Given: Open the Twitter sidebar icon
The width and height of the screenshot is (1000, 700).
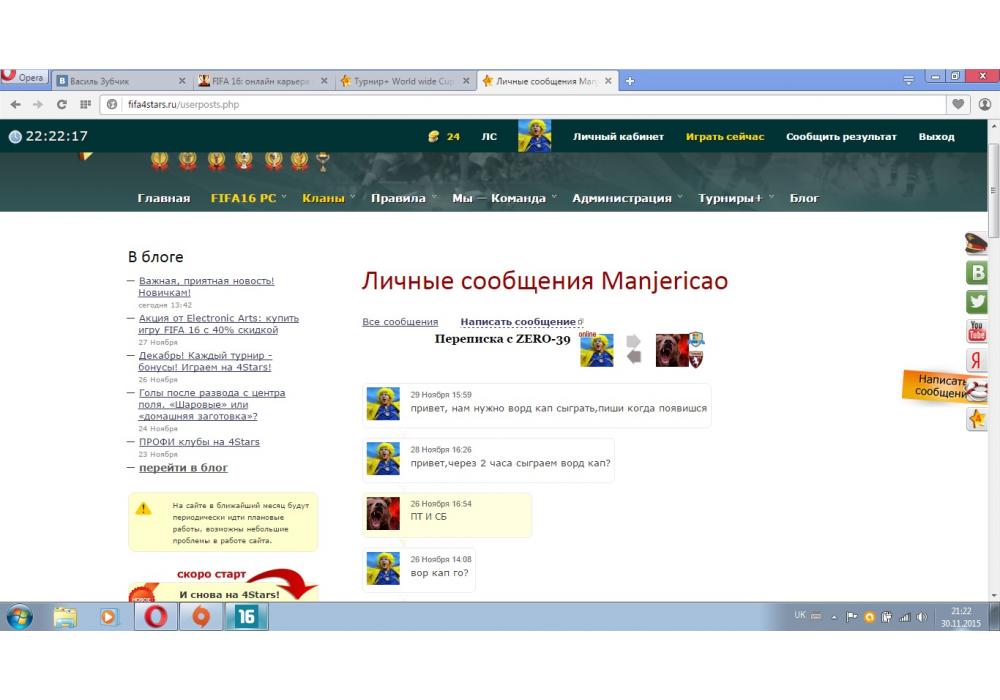Looking at the screenshot, I should pos(976,302).
